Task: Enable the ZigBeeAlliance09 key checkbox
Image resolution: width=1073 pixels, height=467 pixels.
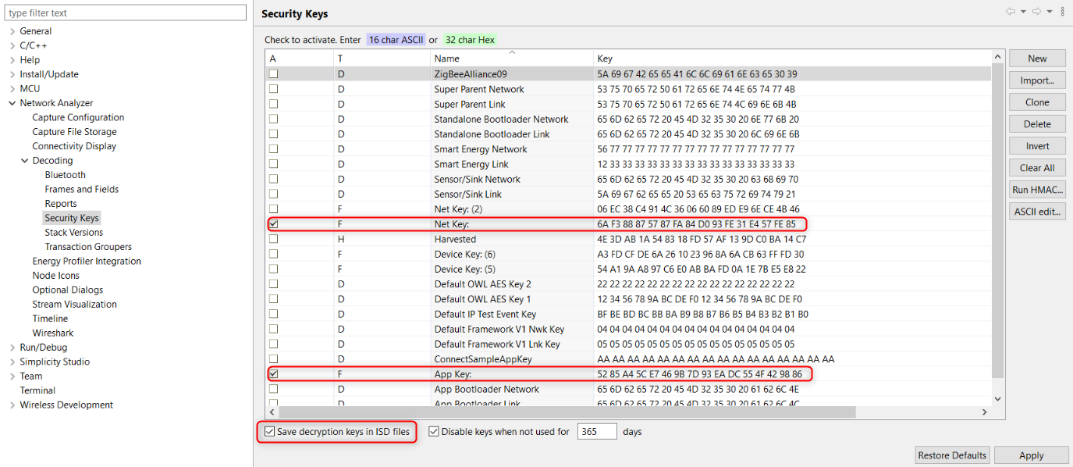Action: point(273,74)
